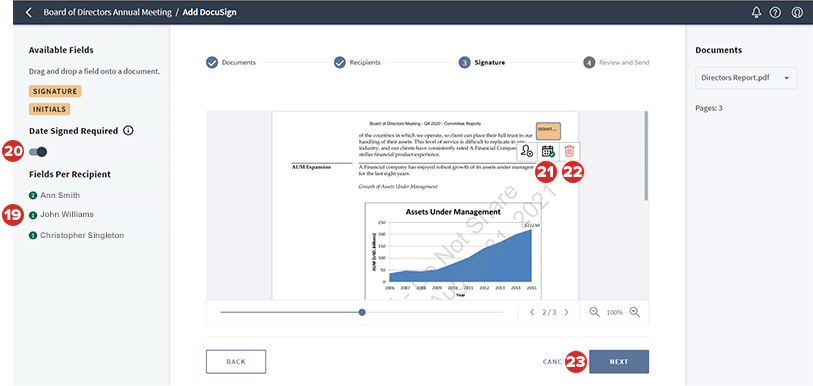Screen dimensions: 813x386
Task: Click the BACK button
Action: pos(236,362)
